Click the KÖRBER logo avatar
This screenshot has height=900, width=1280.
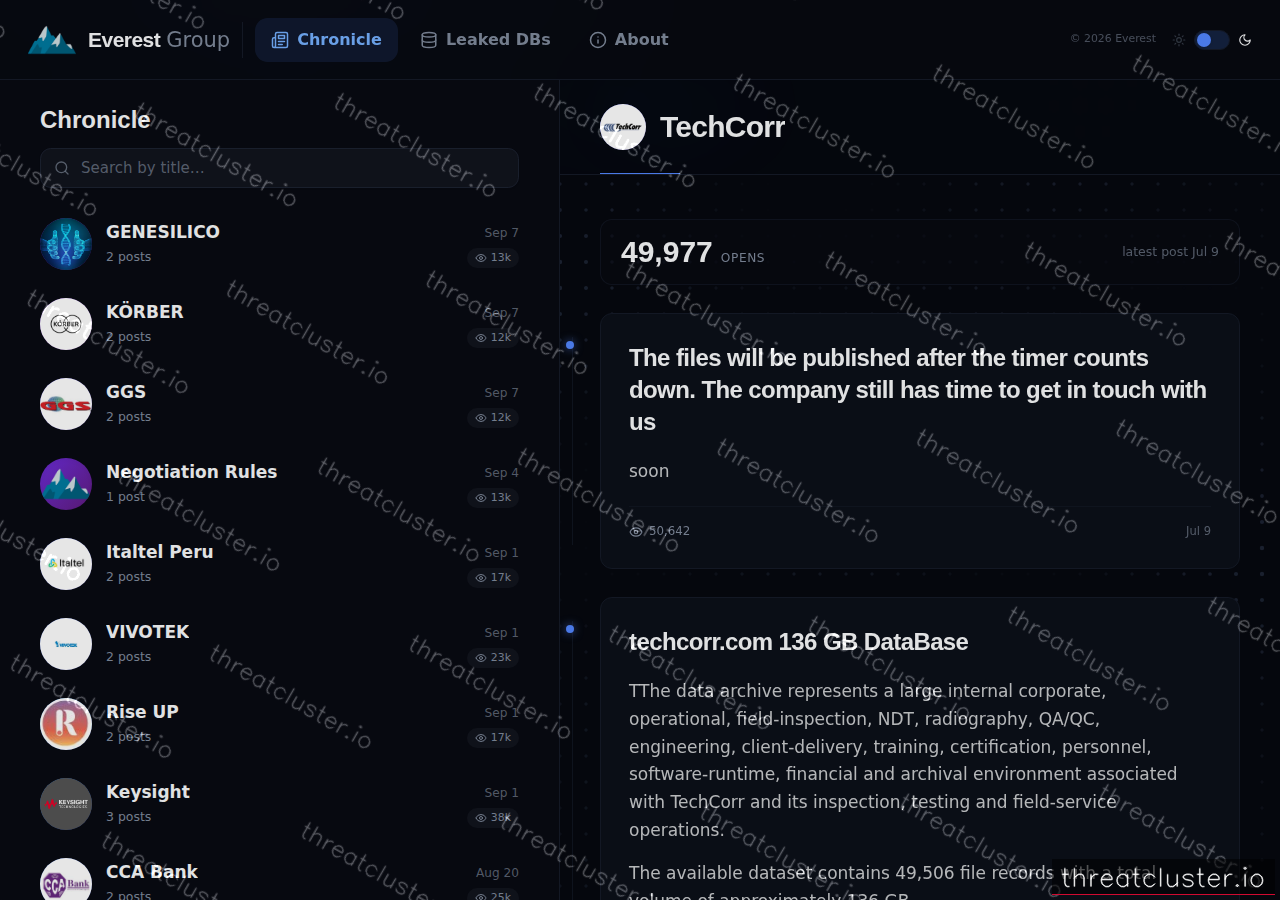66,324
